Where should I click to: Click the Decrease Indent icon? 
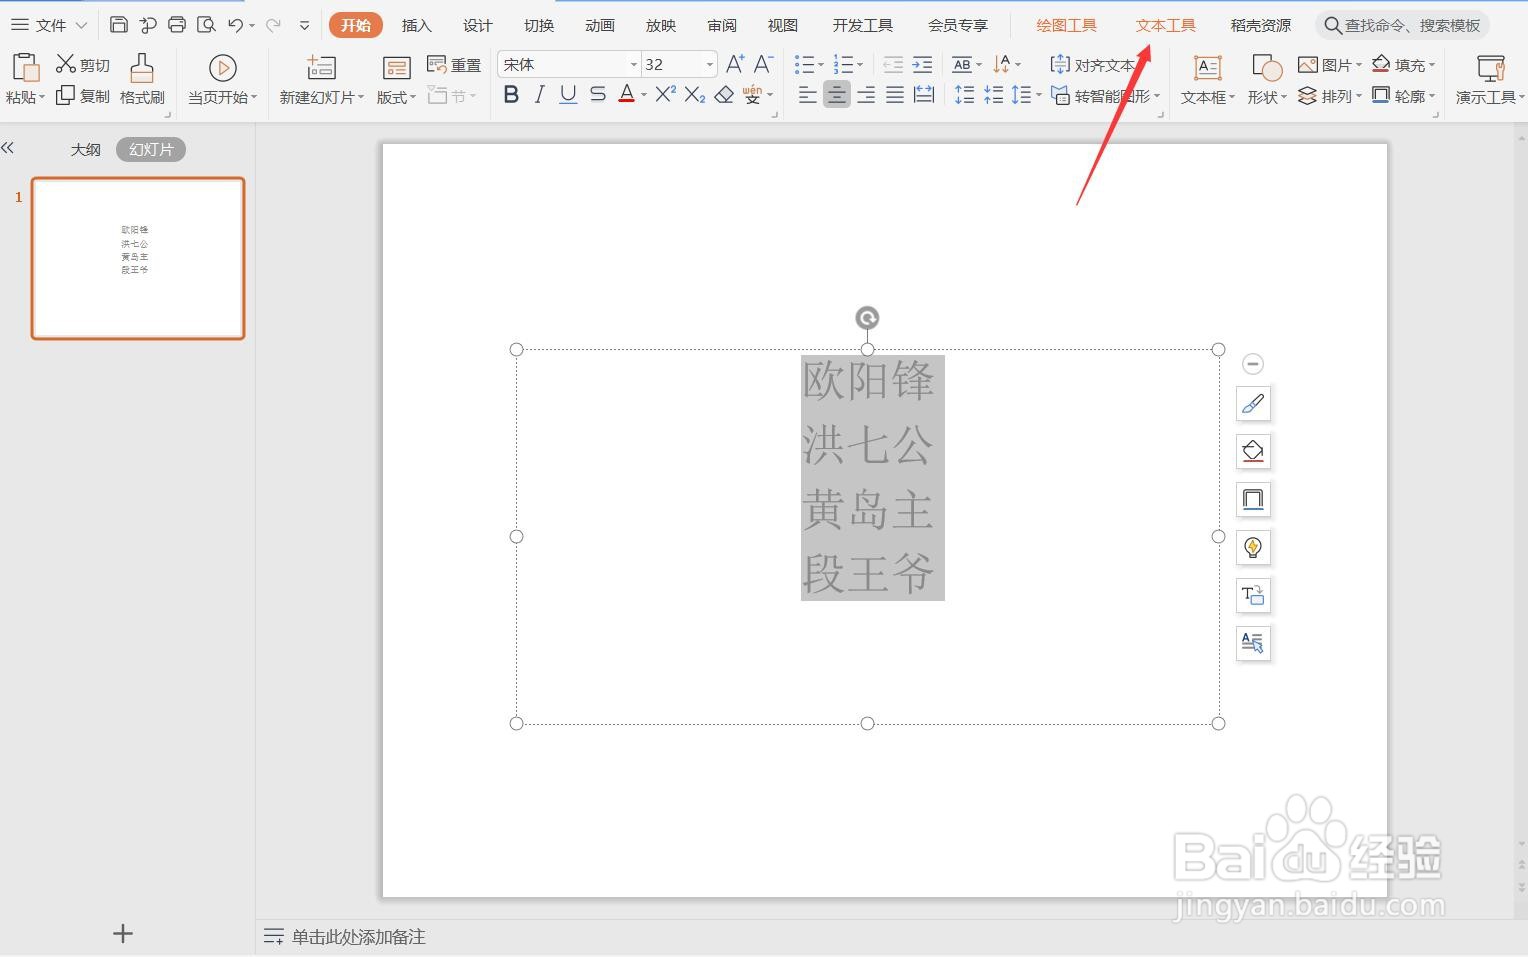(893, 65)
